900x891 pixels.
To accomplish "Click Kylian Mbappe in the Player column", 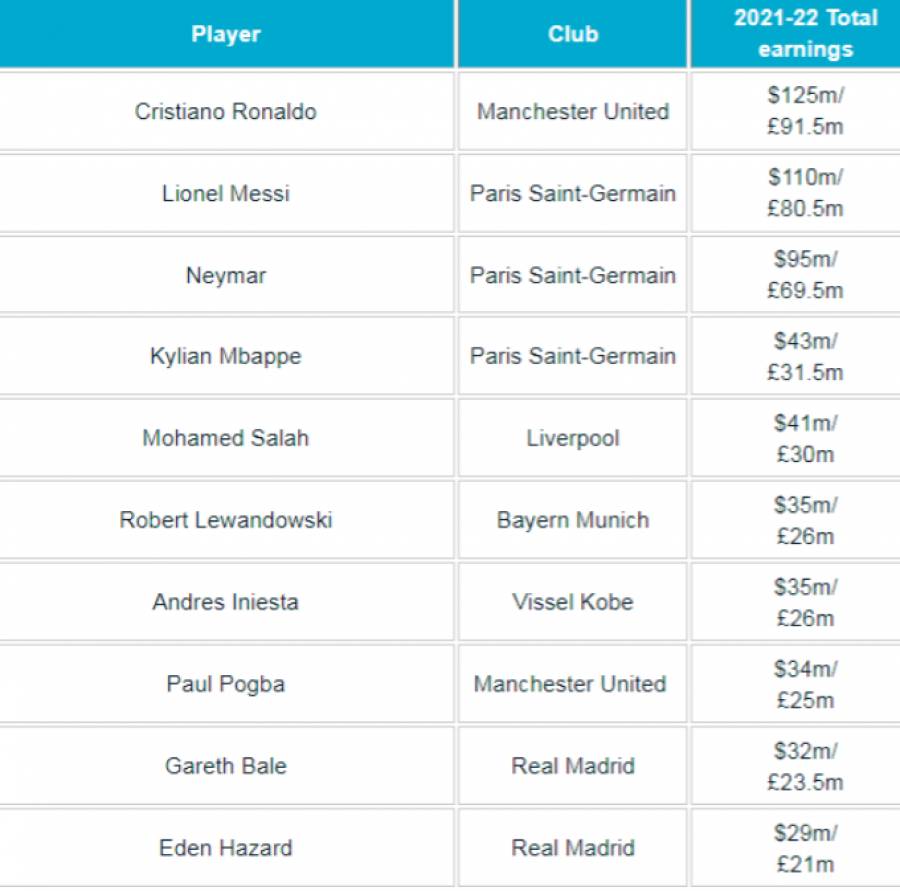I will (x=226, y=357).
